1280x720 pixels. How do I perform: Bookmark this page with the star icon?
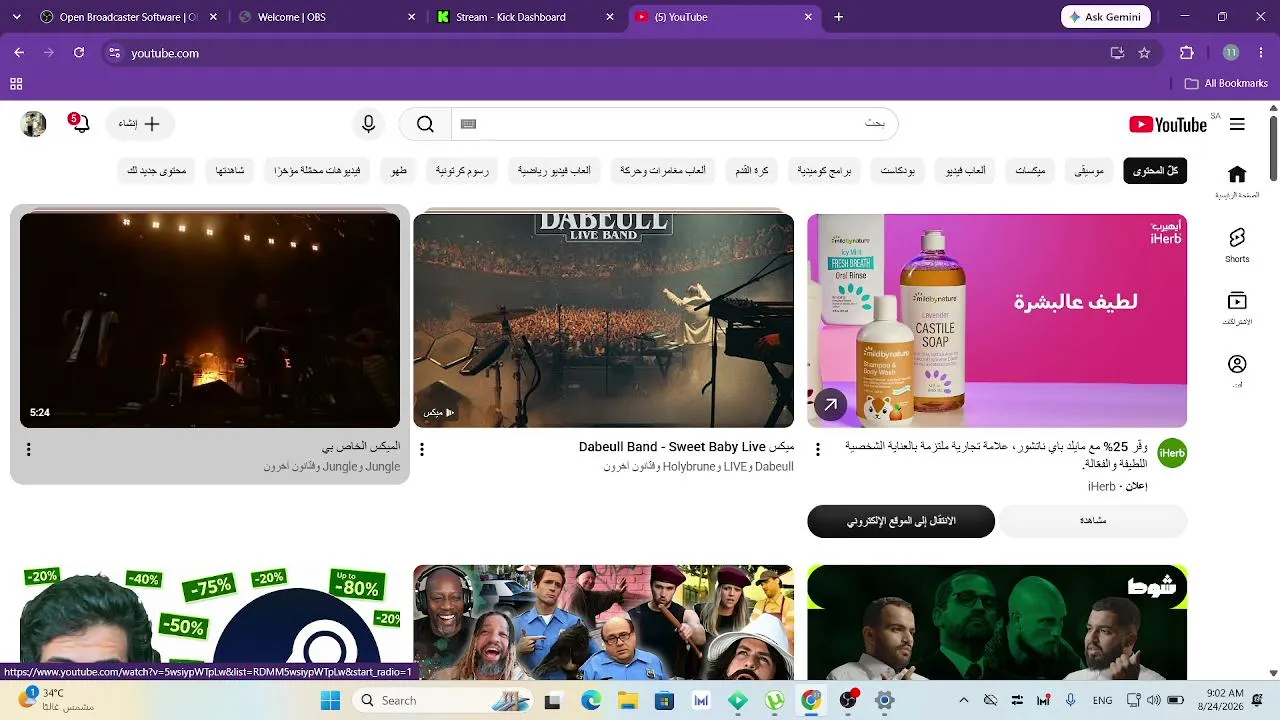point(1144,53)
